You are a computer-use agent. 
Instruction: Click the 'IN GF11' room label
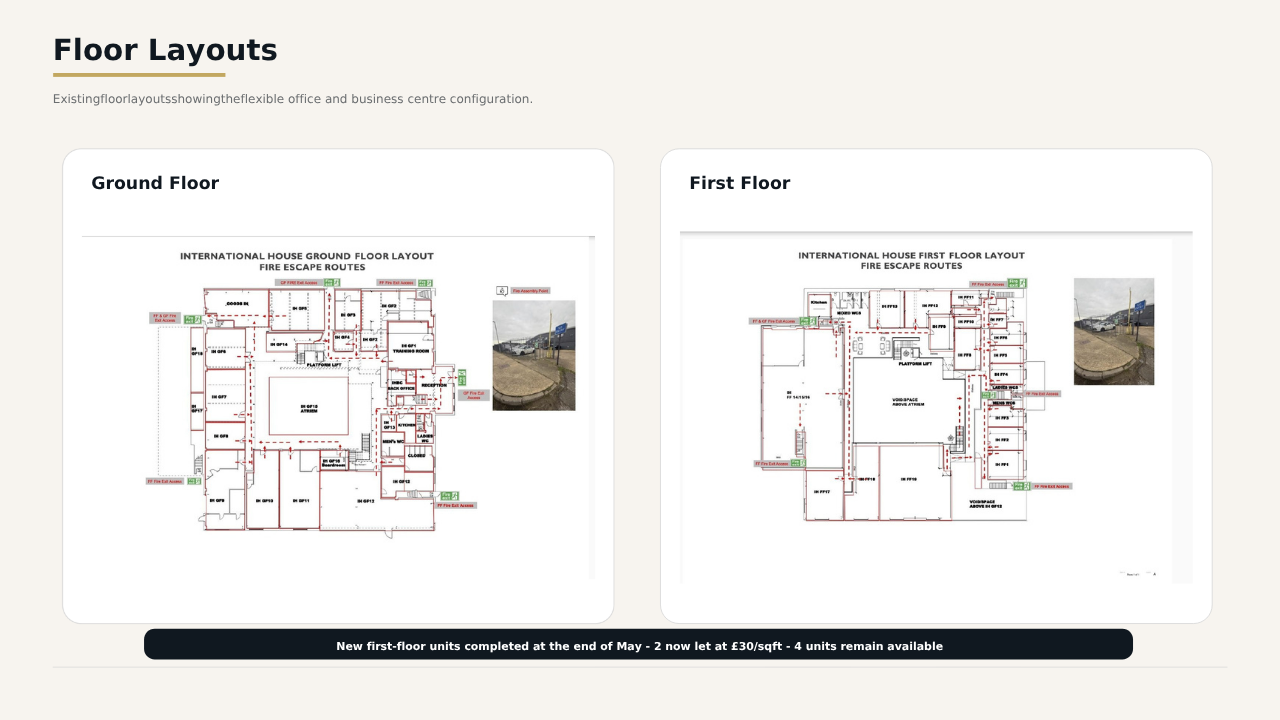[300, 500]
